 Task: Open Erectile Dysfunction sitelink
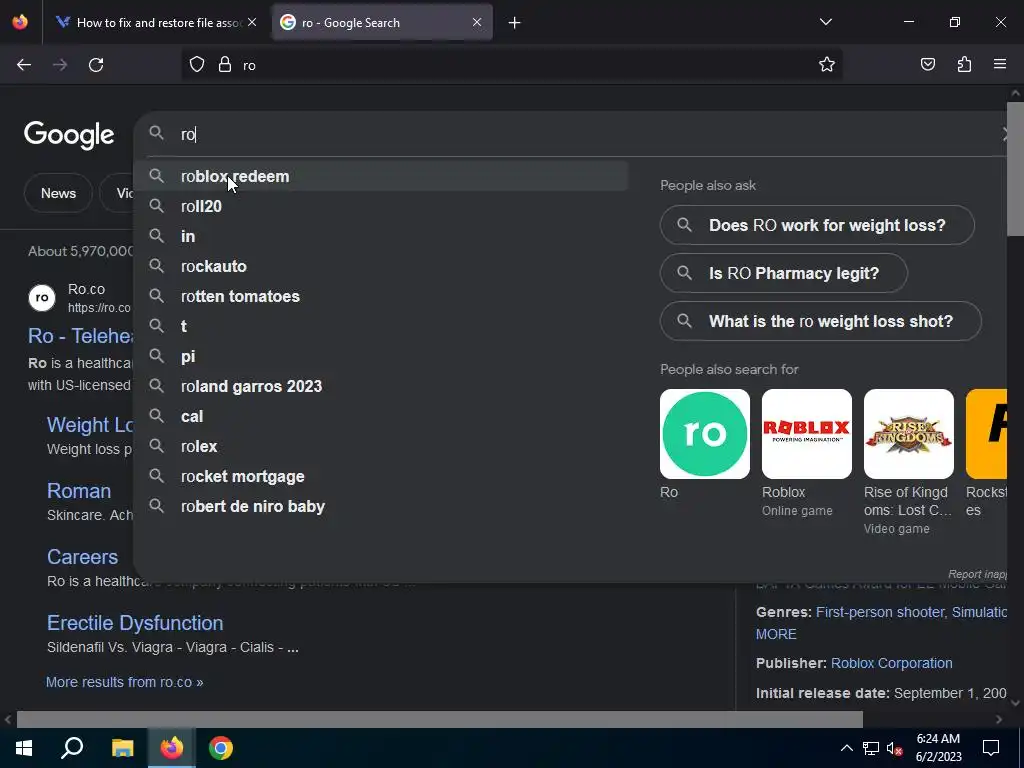135,623
